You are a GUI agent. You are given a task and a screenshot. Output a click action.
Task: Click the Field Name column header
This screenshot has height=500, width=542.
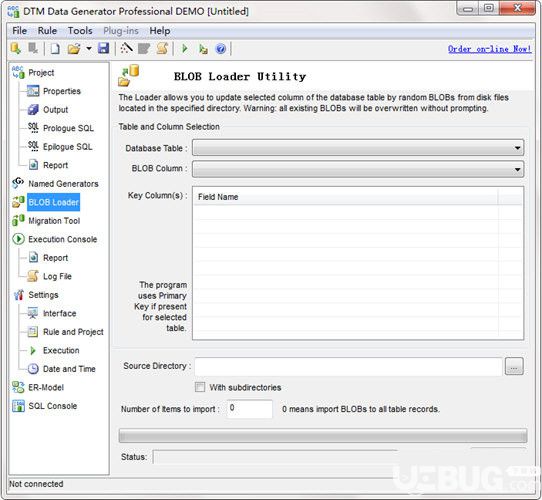[346, 197]
